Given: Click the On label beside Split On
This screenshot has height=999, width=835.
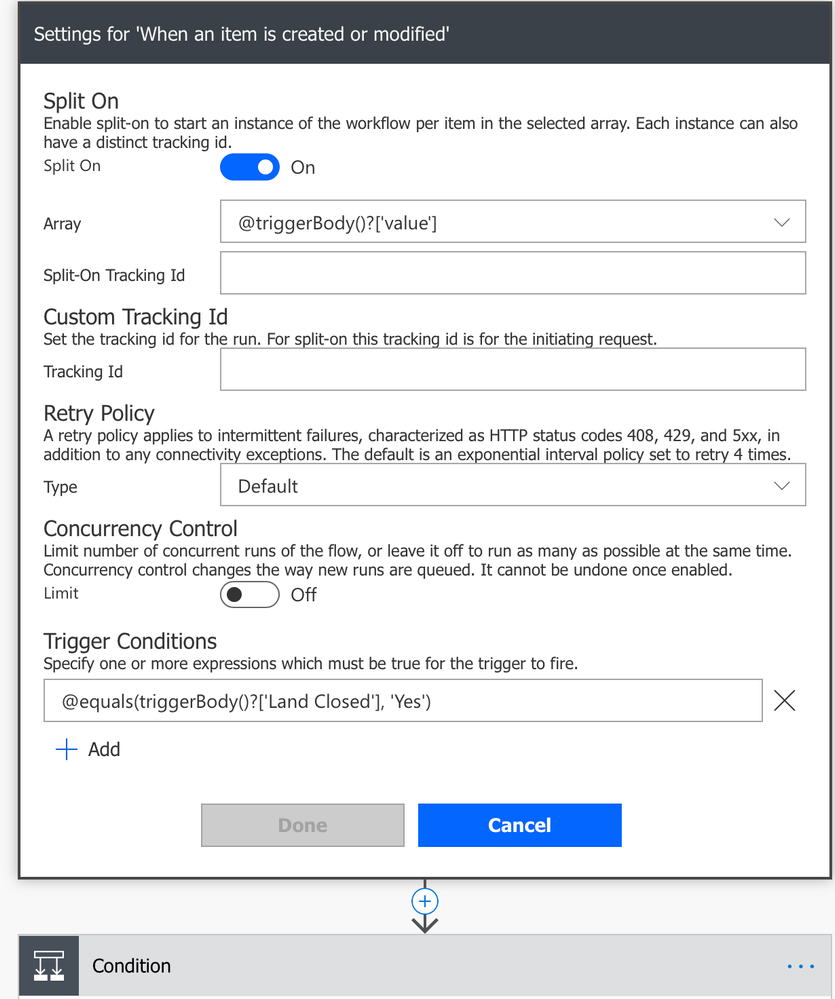Looking at the screenshot, I should pos(302,167).
